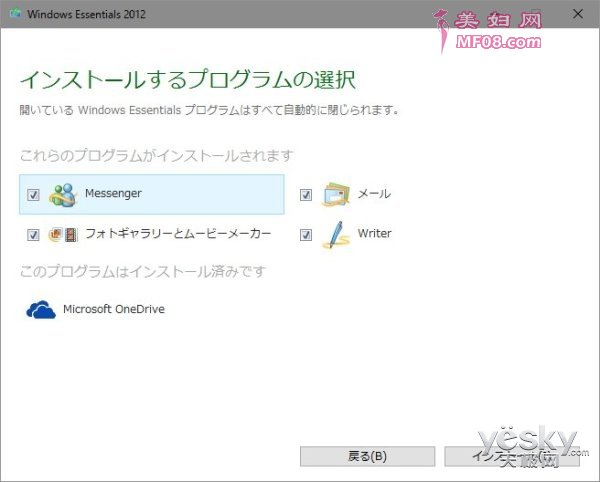Click the メール envelope icon
This screenshot has width=600, height=482.
(x=336, y=195)
